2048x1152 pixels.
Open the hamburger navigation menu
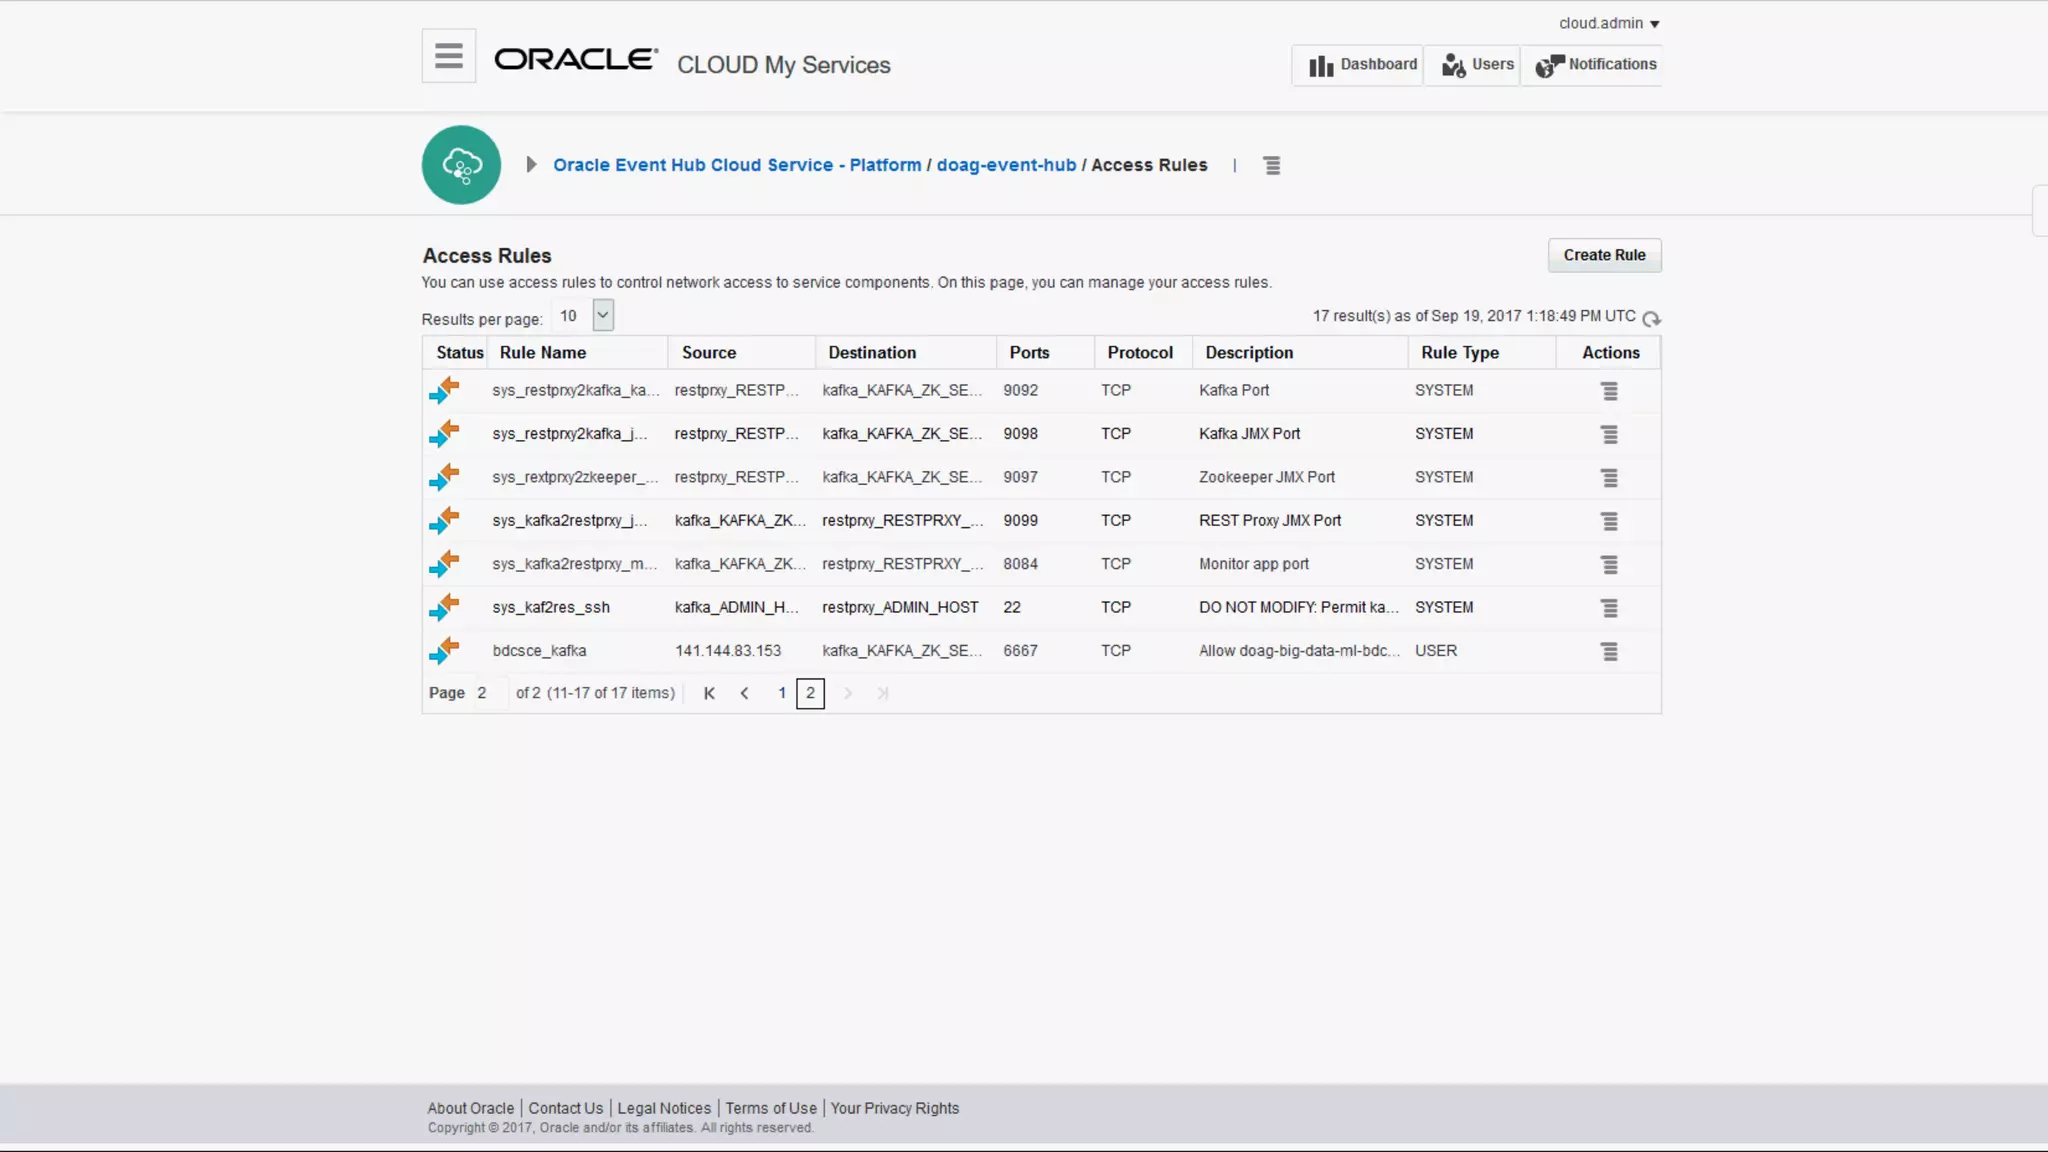coord(449,56)
